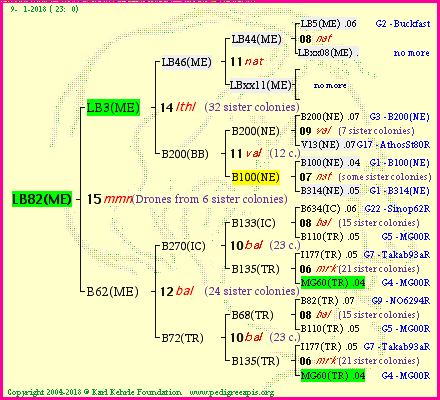Click 10 bal (23 c.) under B68(TR)

pos(265,337)
